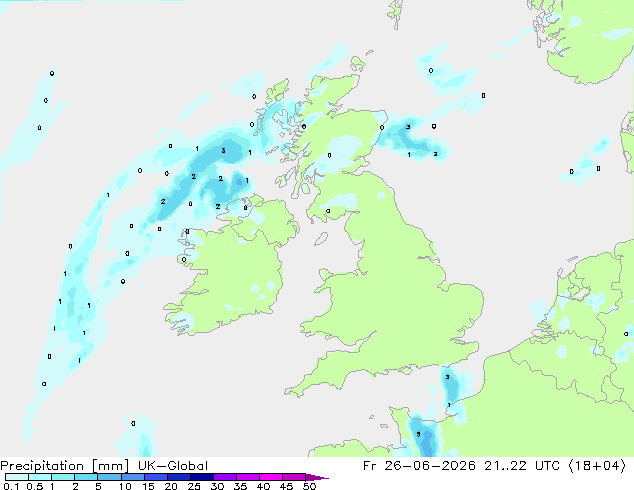The image size is (634, 490).
Task: Click the legend tick label '50'
Action: [x=309, y=486]
